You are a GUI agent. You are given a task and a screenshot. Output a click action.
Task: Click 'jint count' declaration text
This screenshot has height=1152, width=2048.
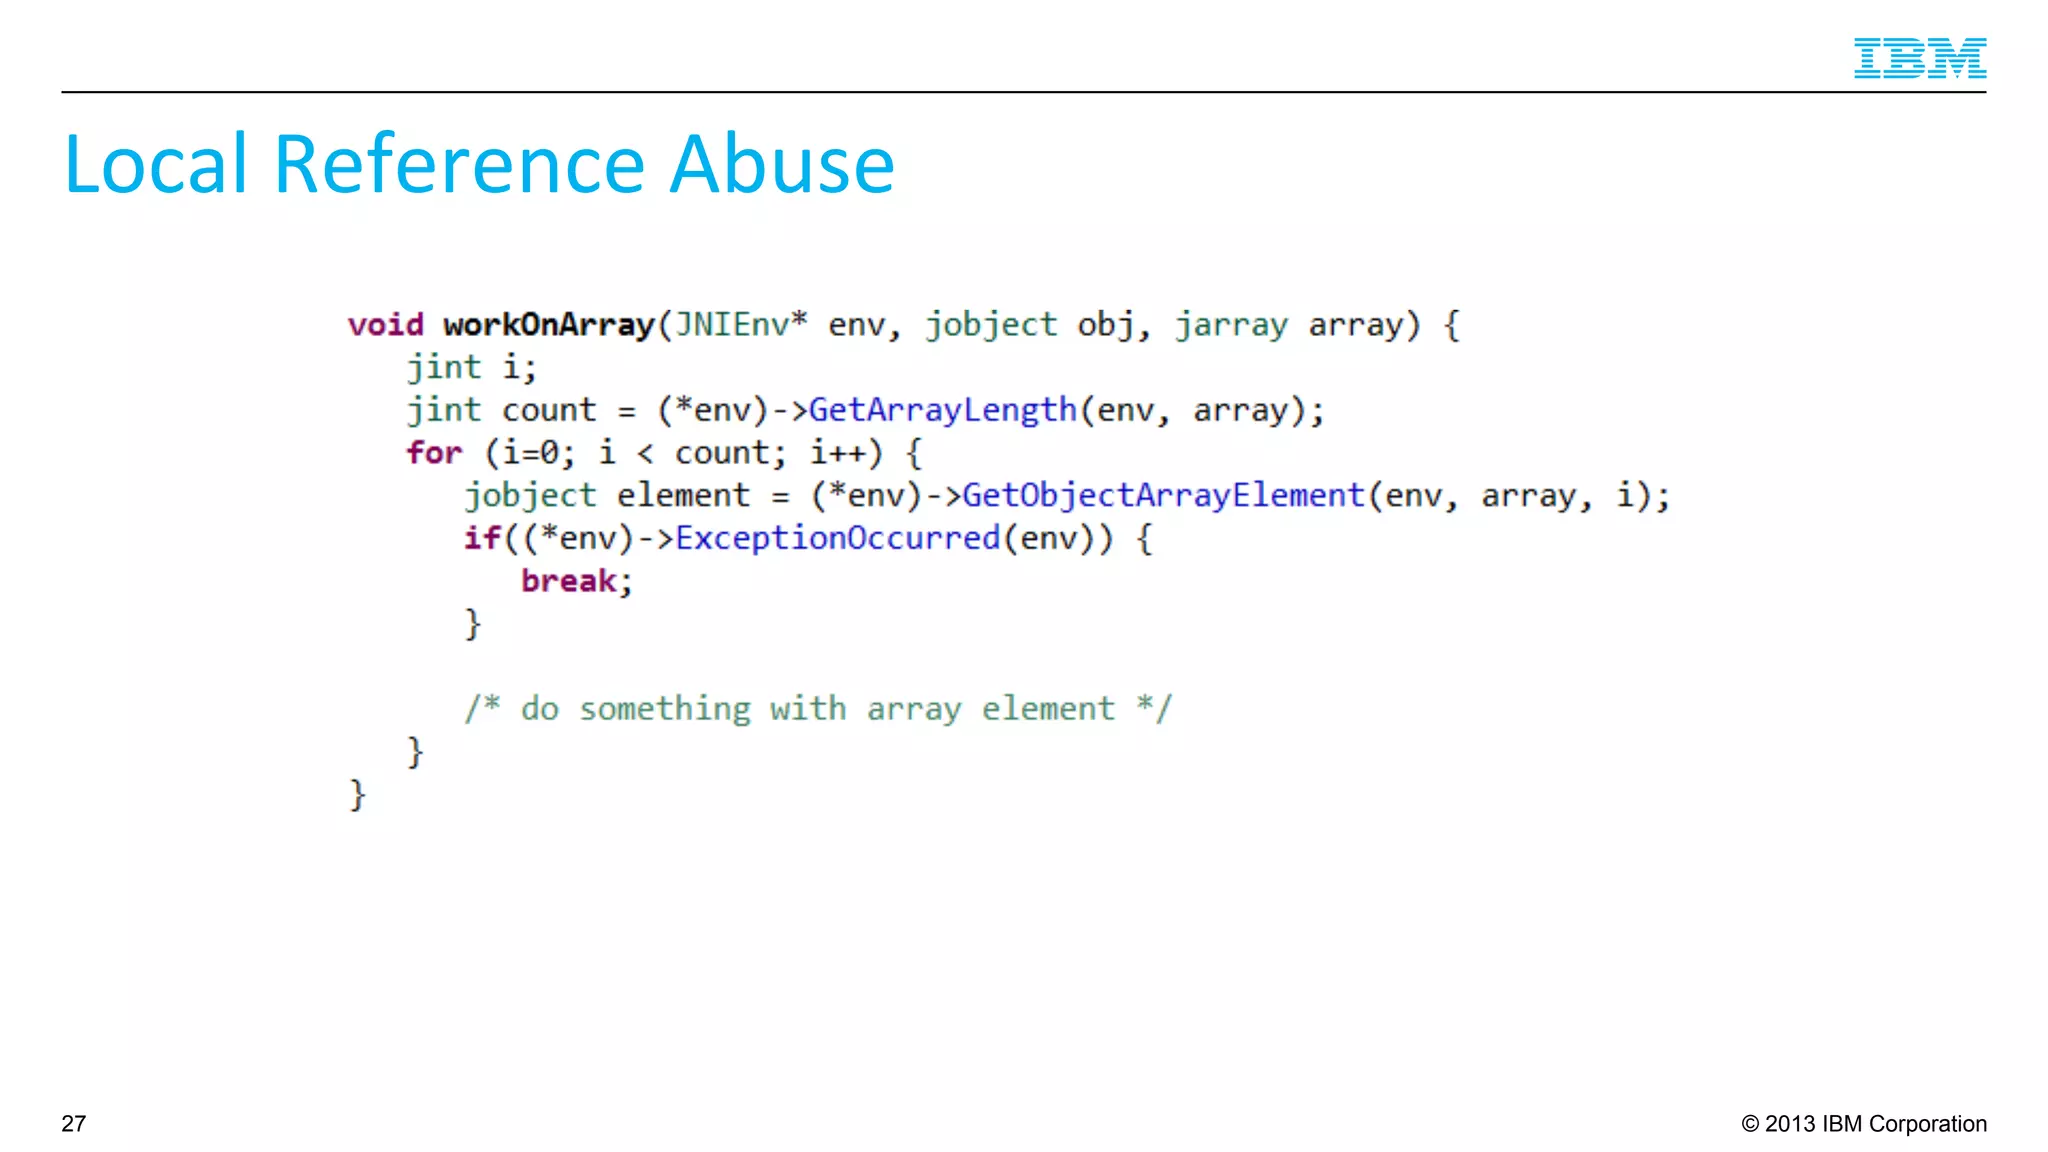pos(501,410)
